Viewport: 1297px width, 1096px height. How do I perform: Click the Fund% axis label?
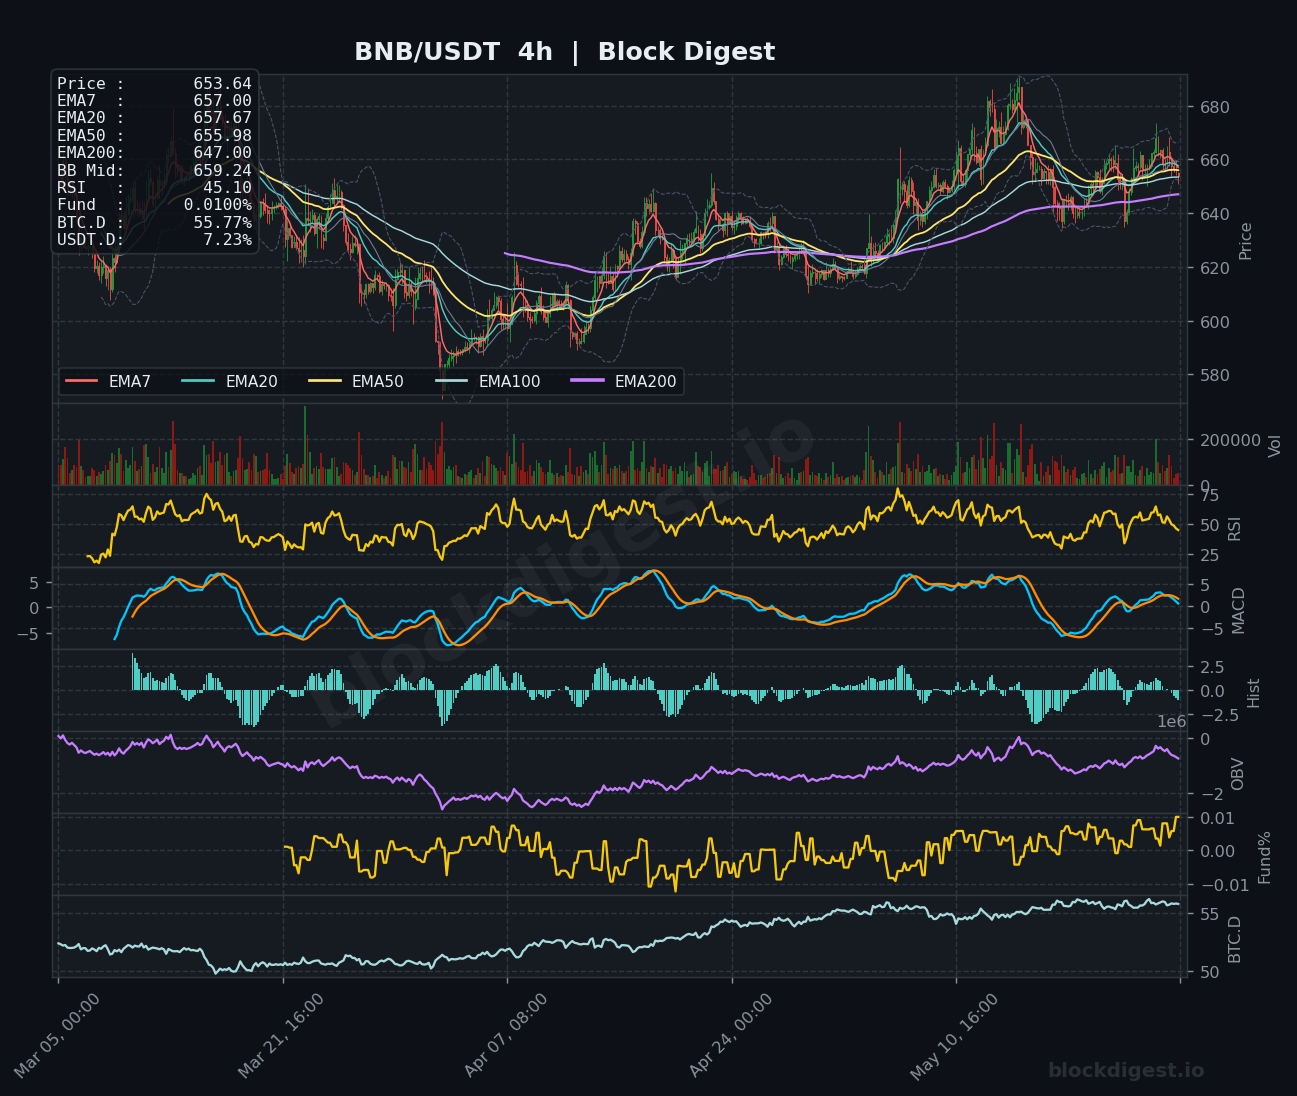click(1265, 857)
